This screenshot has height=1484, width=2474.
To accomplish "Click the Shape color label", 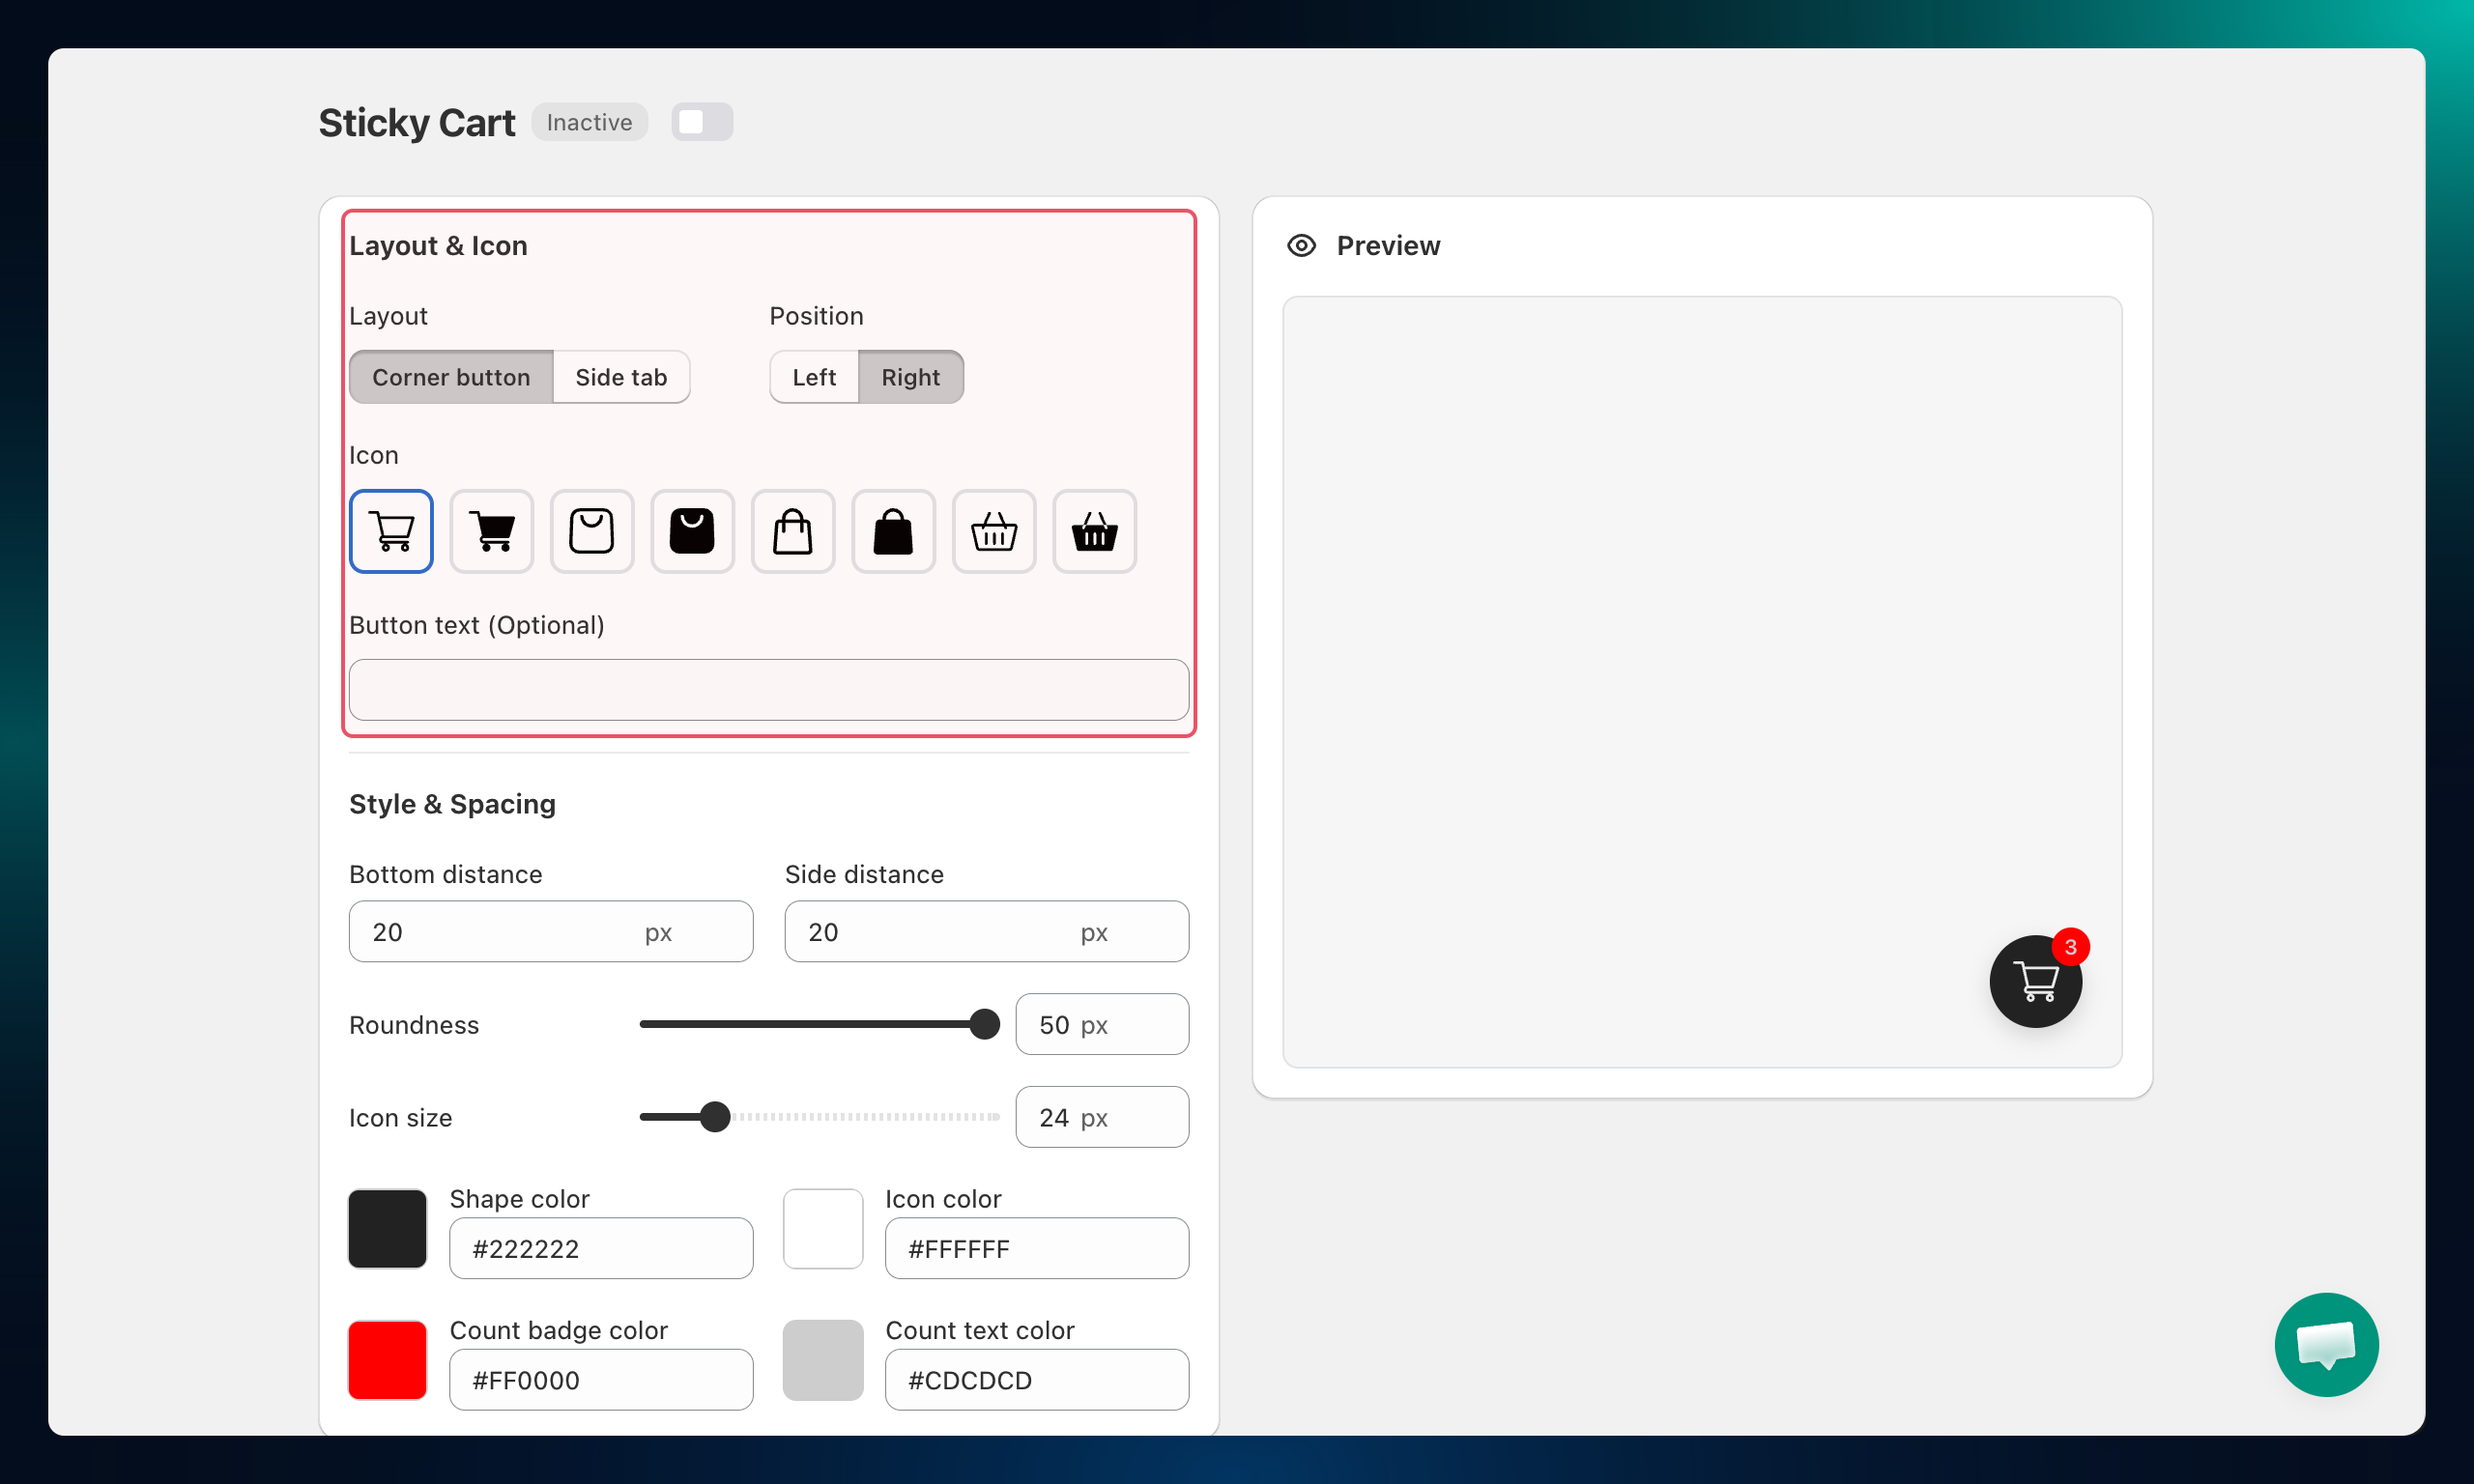I will [x=519, y=1199].
